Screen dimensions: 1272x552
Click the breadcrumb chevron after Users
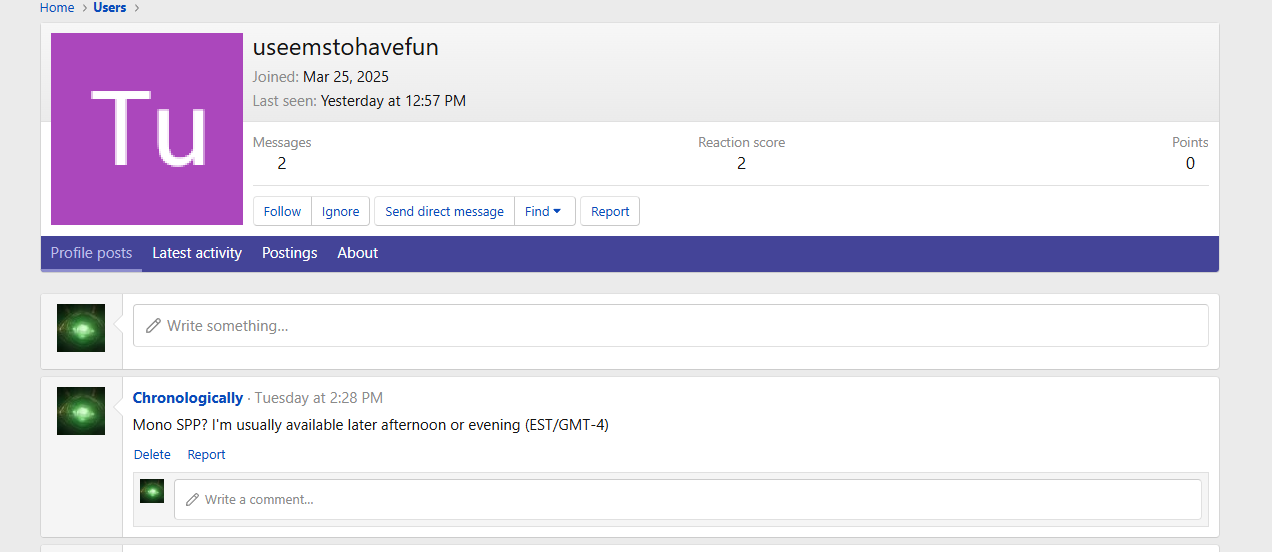pyautogui.click(x=137, y=8)
